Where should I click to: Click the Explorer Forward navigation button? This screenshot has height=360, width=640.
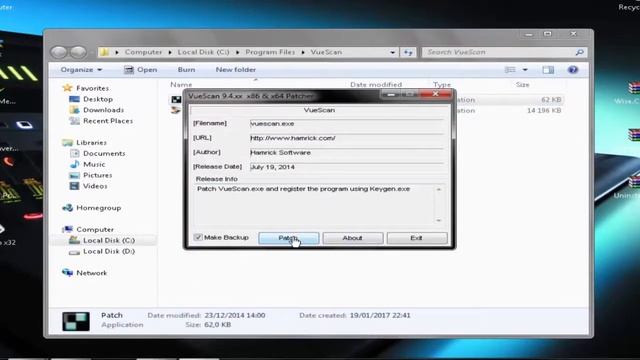pyautogui.click(x=78, y=52)
